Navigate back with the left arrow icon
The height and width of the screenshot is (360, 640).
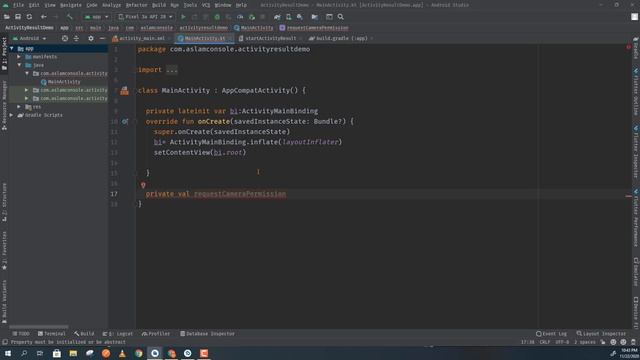click(x=43, y=17)
